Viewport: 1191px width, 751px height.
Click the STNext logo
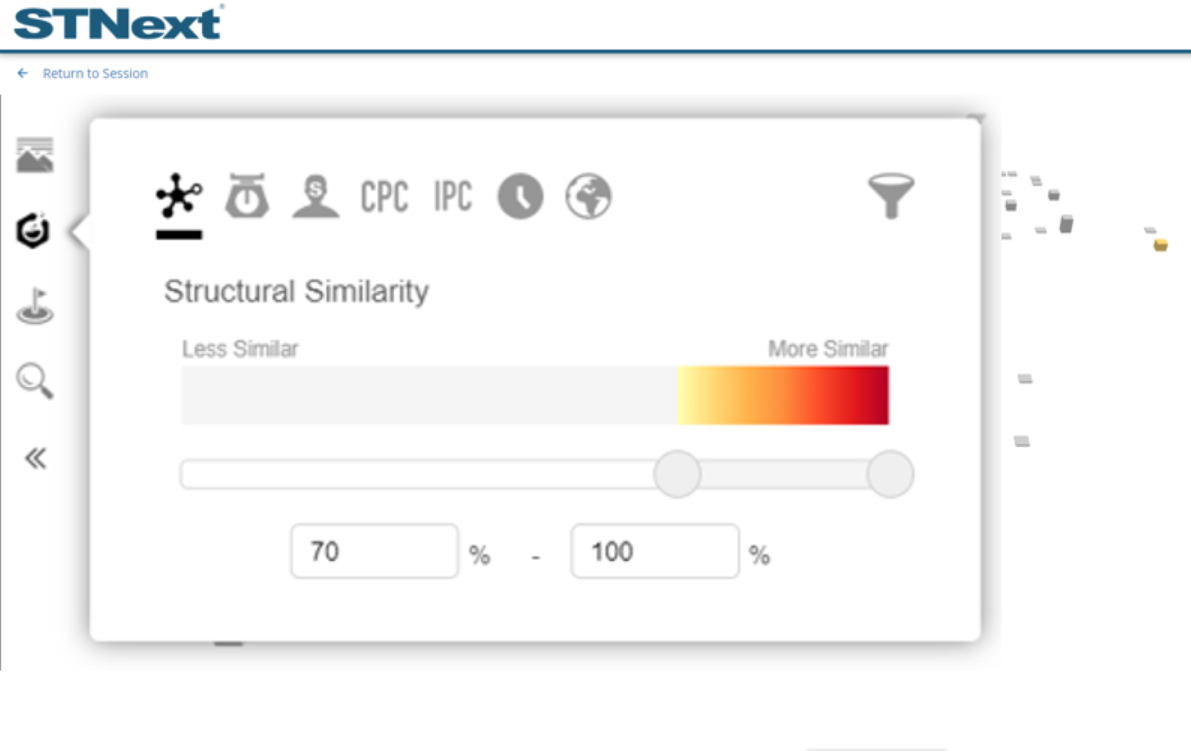point(118,22)
